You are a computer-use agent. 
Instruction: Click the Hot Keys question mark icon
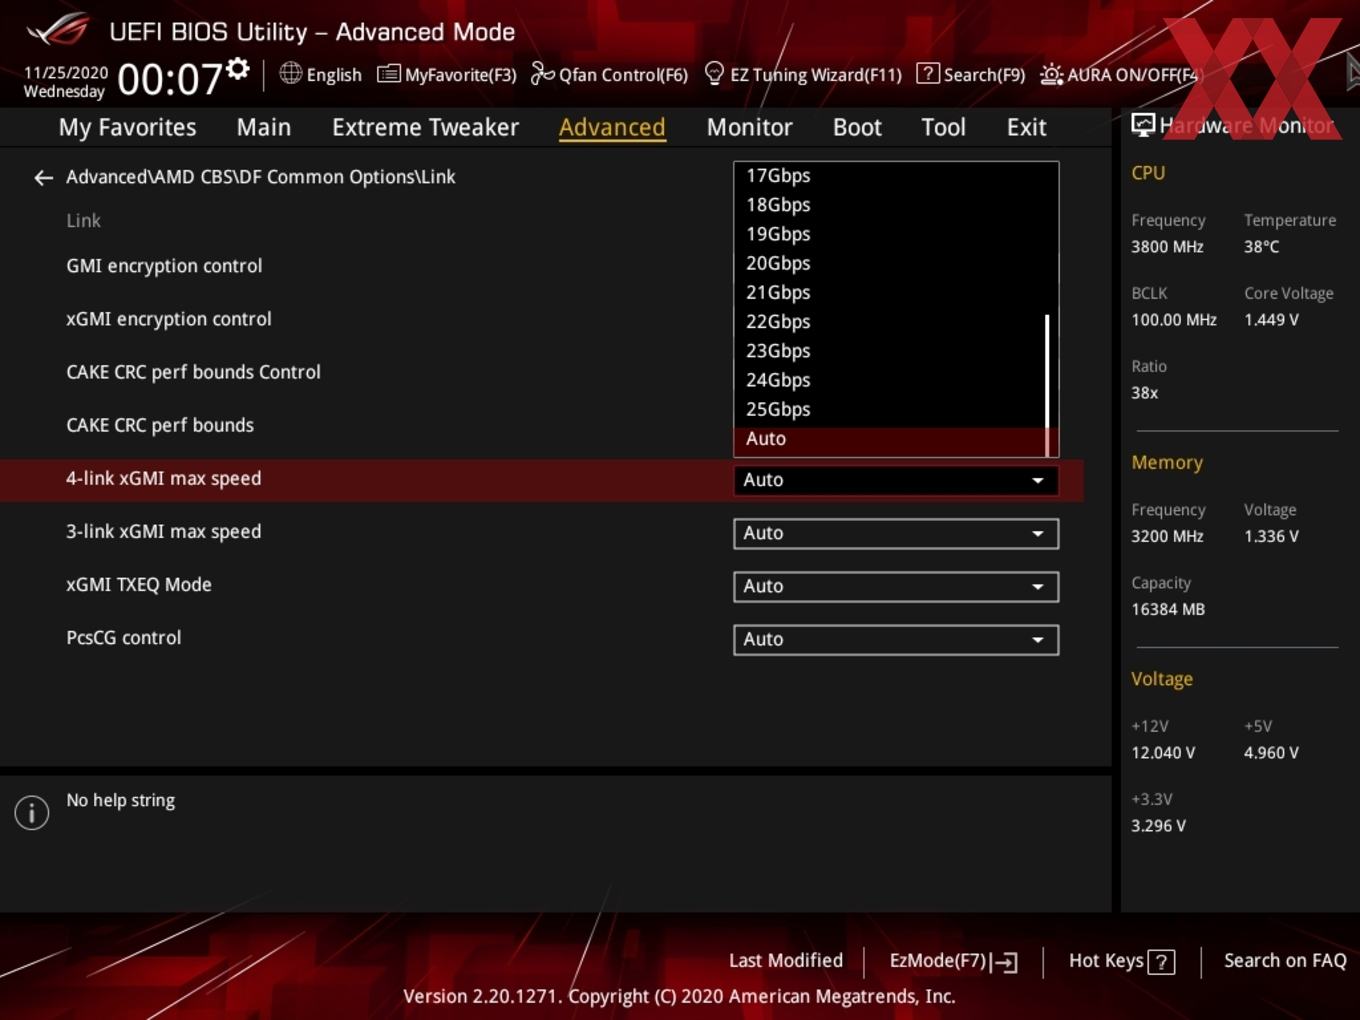click(1161, 962)
